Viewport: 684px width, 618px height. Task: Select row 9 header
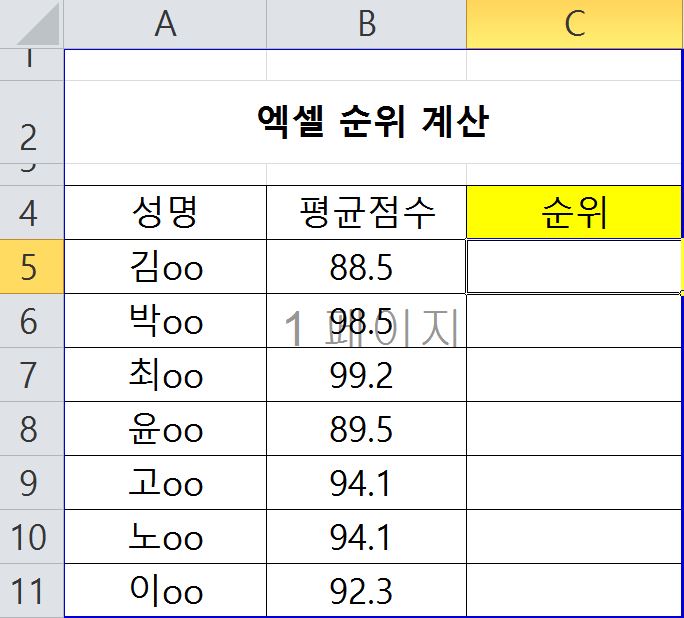pyautogui.click(x=32, y=483)
